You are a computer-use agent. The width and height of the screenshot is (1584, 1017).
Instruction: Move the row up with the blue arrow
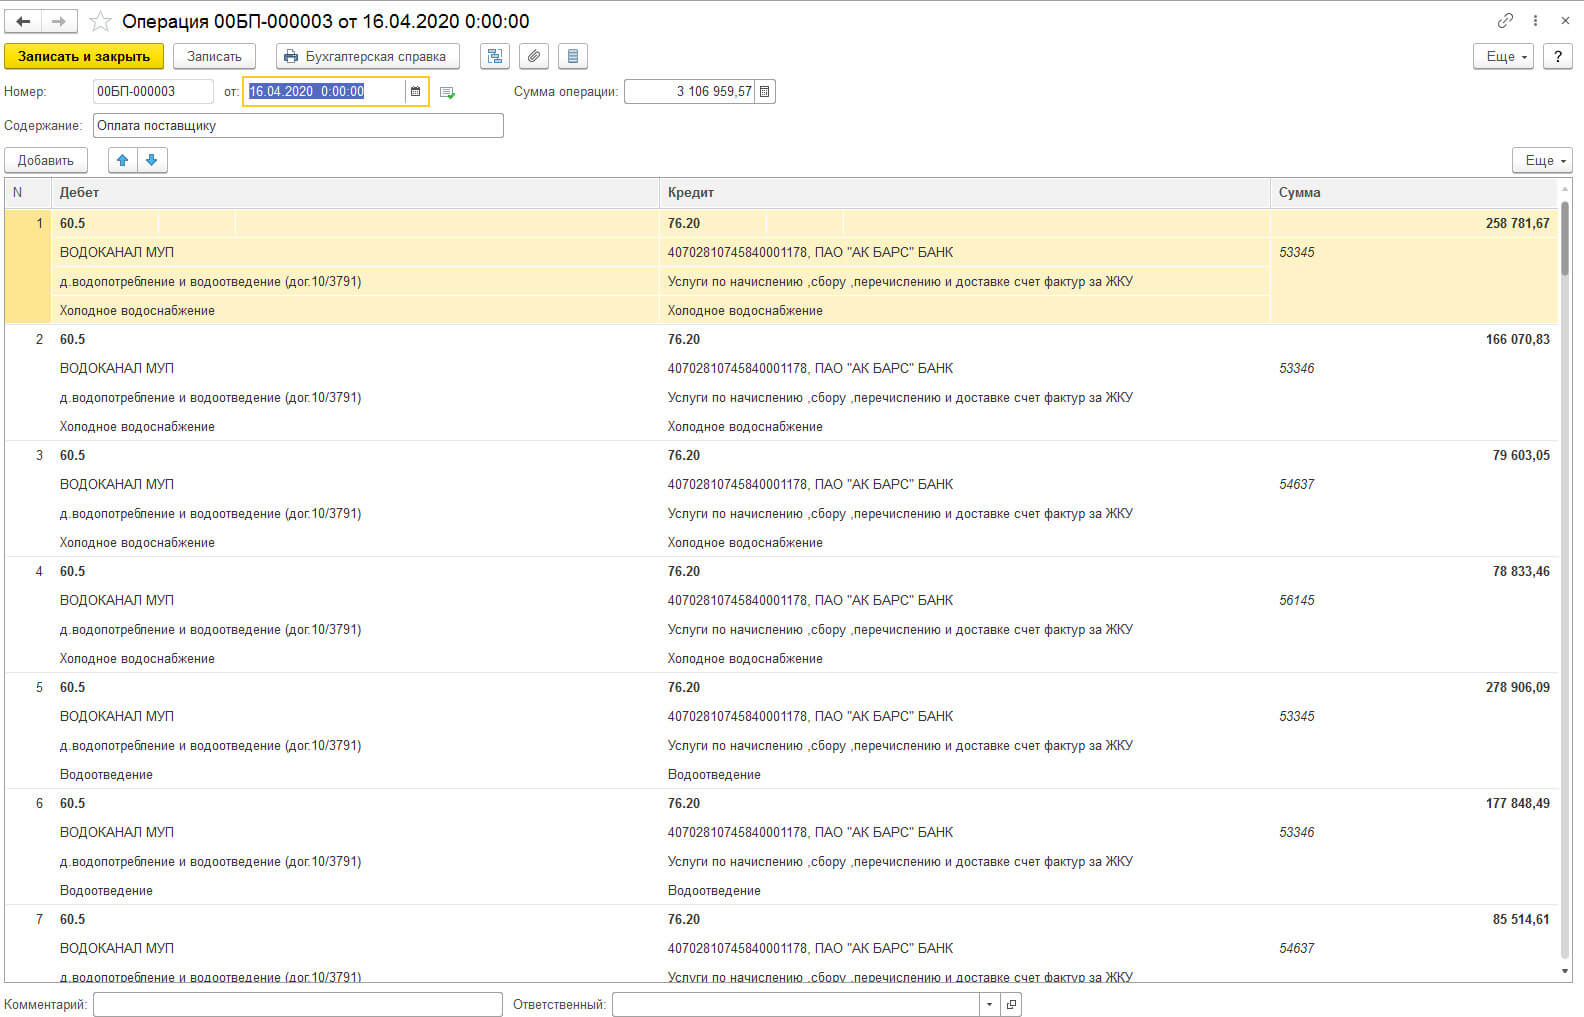pos(123,160)
